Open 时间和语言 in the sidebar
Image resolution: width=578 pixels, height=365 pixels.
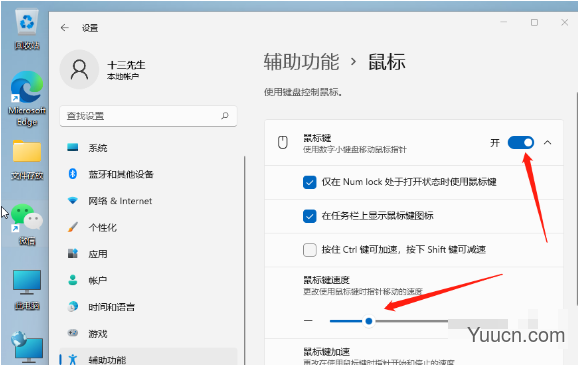[148, 307]
